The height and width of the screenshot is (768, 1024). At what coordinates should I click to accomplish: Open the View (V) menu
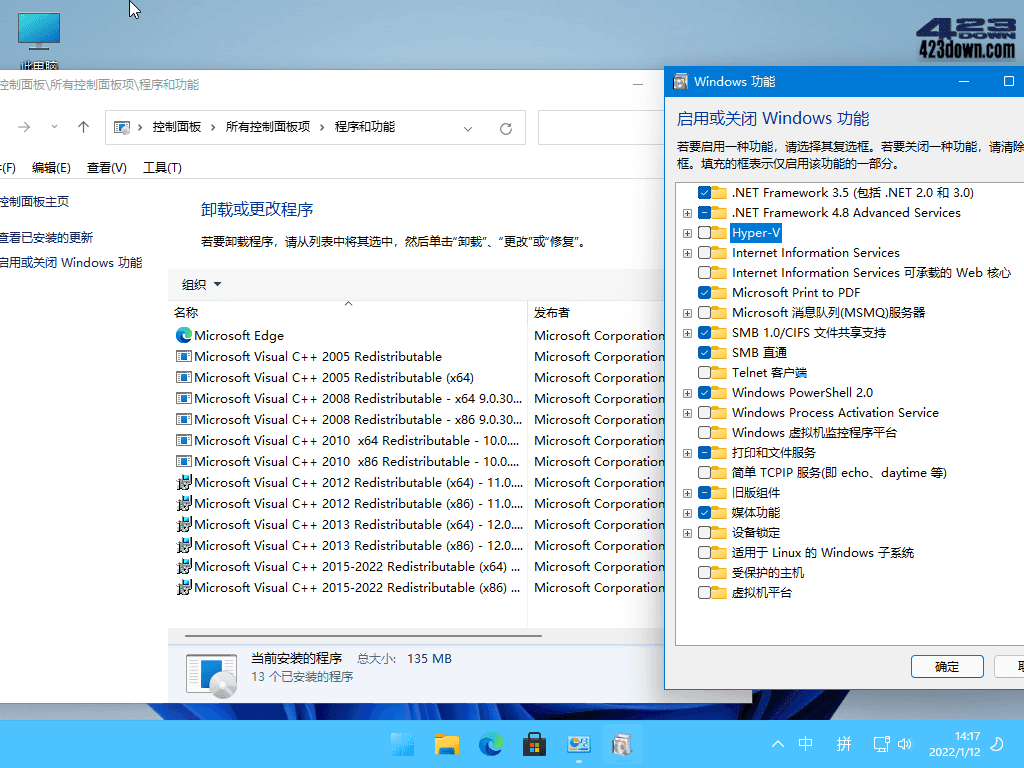pyautogui.click(x=106, y=168)
